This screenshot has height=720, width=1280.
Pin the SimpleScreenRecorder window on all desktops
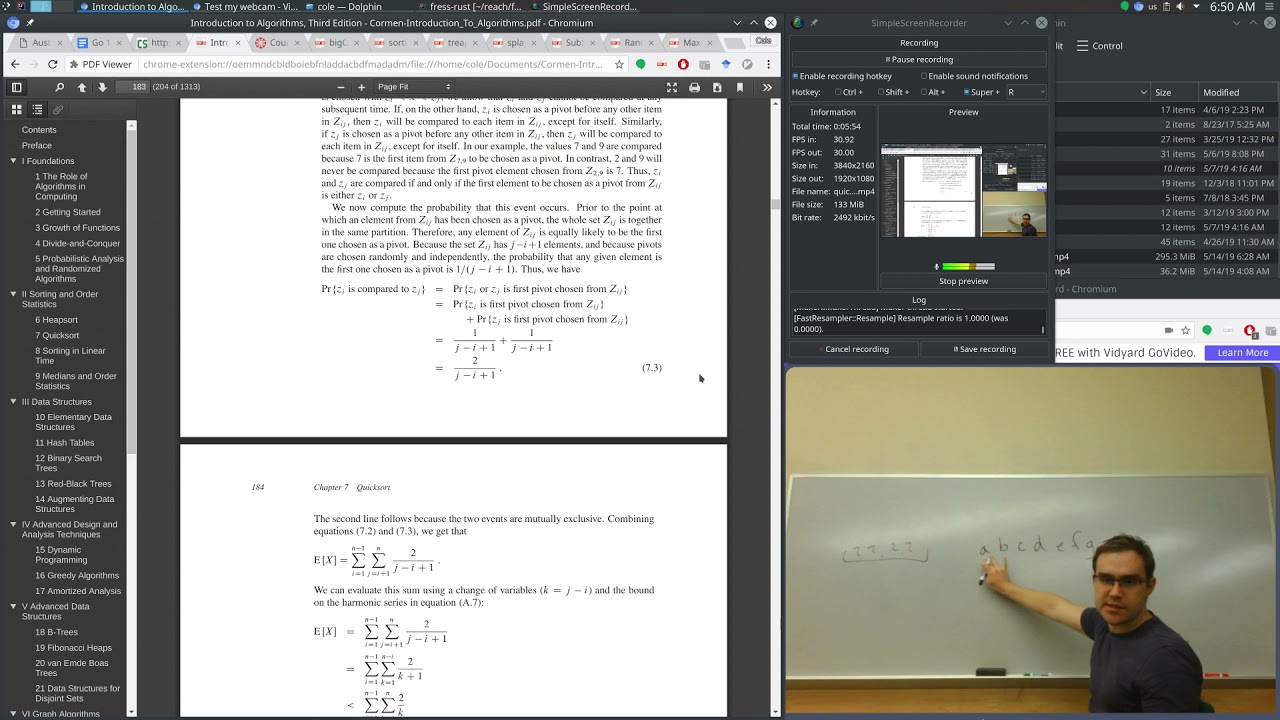813,22
